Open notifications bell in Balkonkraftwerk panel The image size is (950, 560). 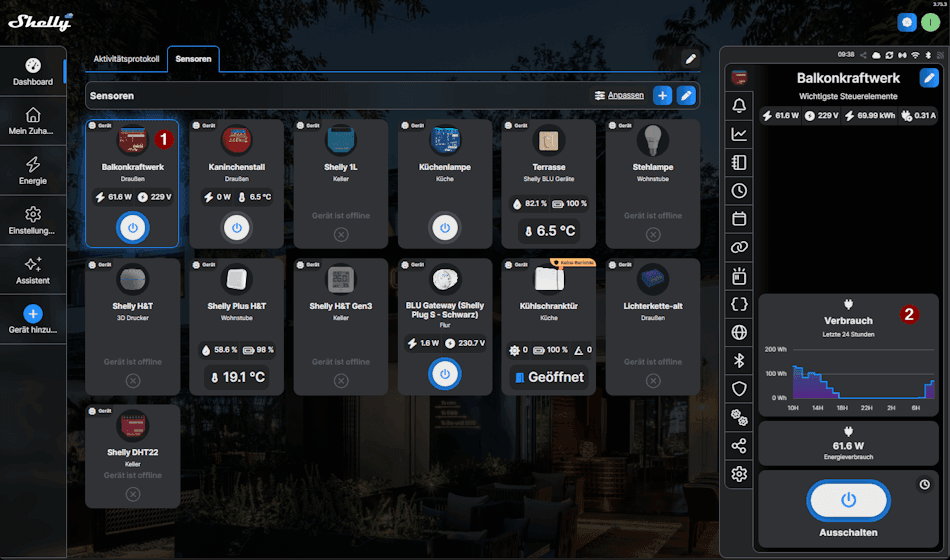(739, 105)
